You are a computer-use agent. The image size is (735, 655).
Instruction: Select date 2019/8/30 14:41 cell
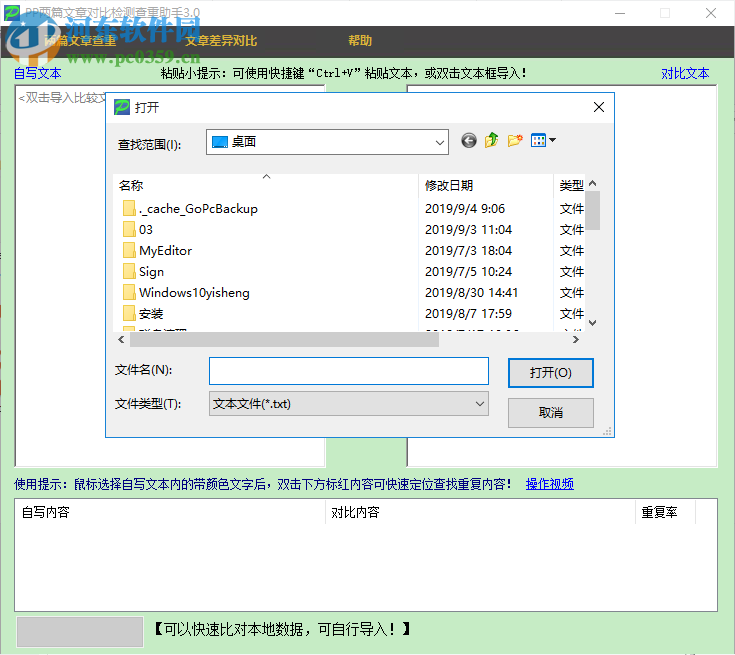pos(471,293)
